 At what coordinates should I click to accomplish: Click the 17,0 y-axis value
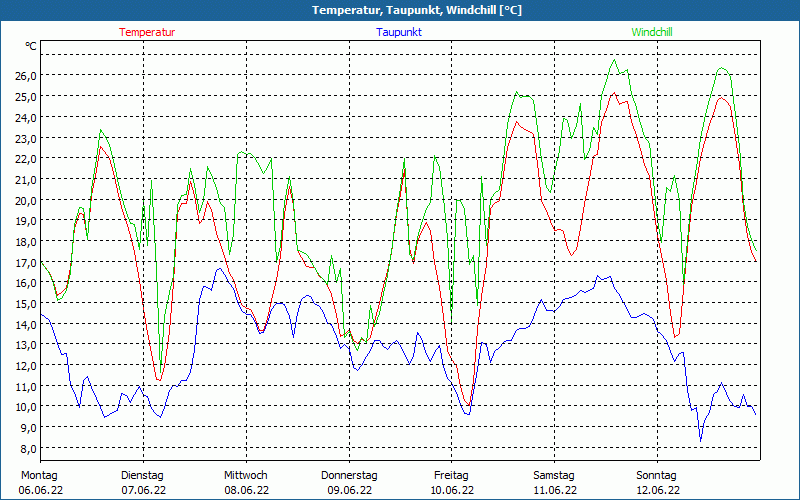coord(26,262)
